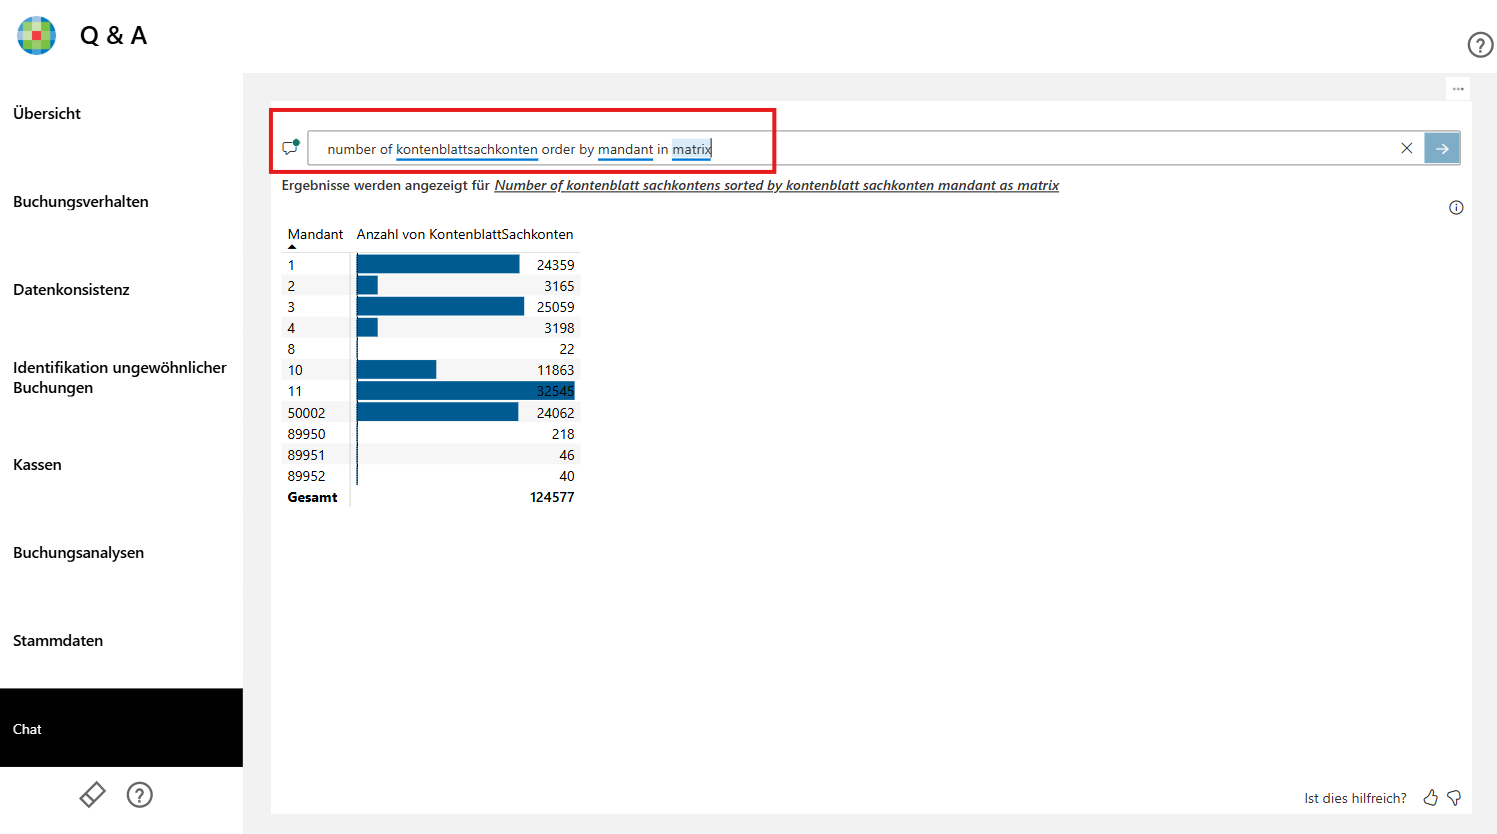Open the Buchungsverhalten page
Image resolution: width=1497 pixels, height=834 pixels.
[x=81, y=201]
